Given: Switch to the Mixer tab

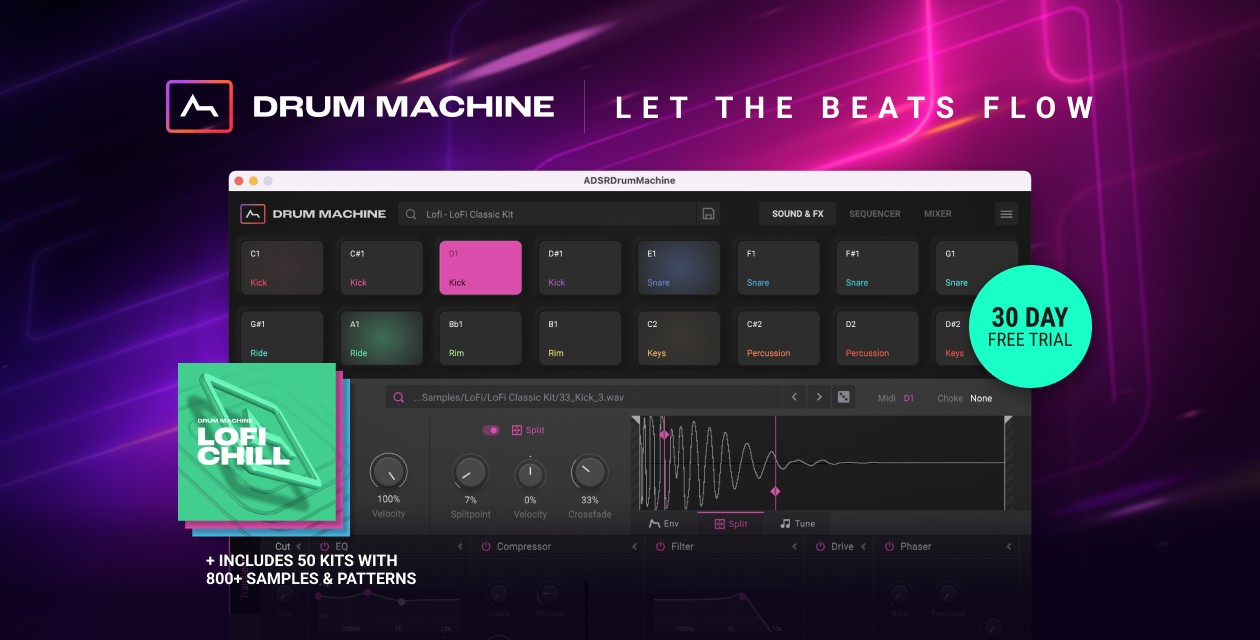Looking at the screenshot, I should point(938,214).
